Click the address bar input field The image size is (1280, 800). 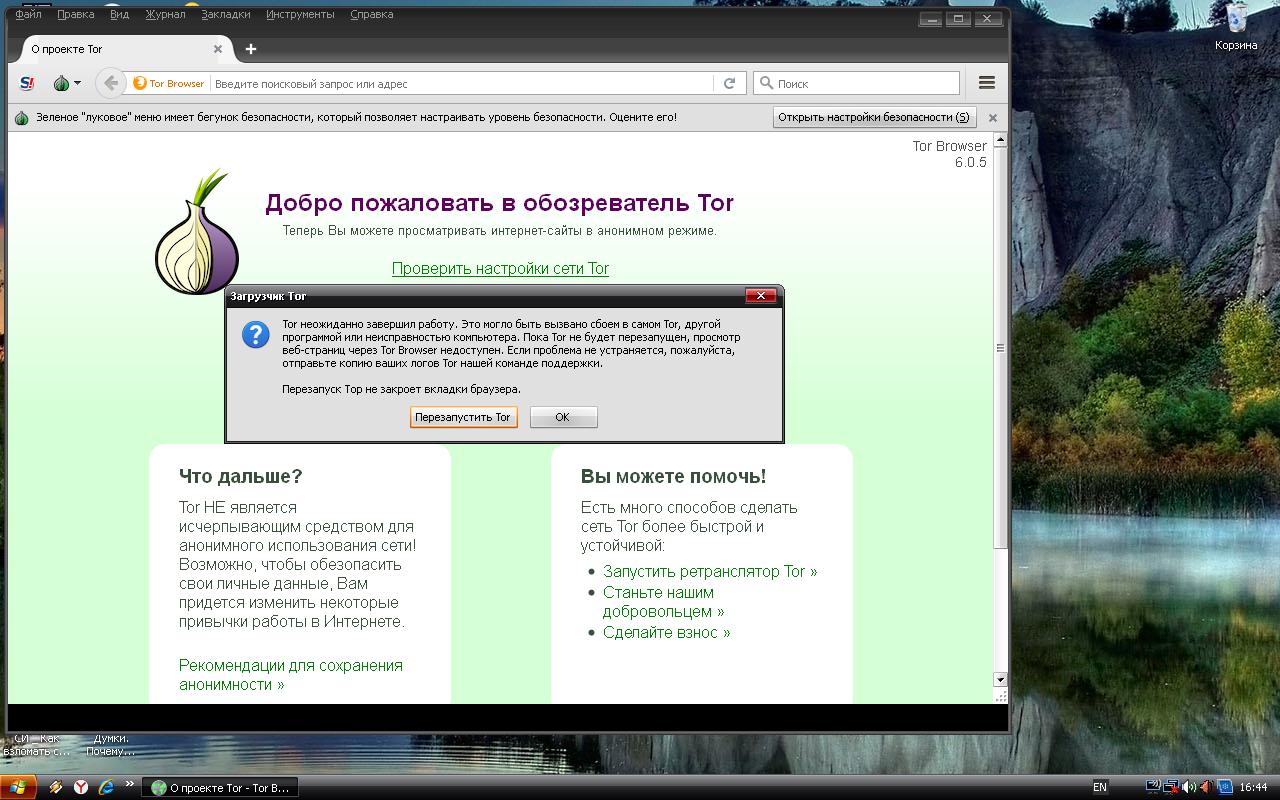point(462,84)
